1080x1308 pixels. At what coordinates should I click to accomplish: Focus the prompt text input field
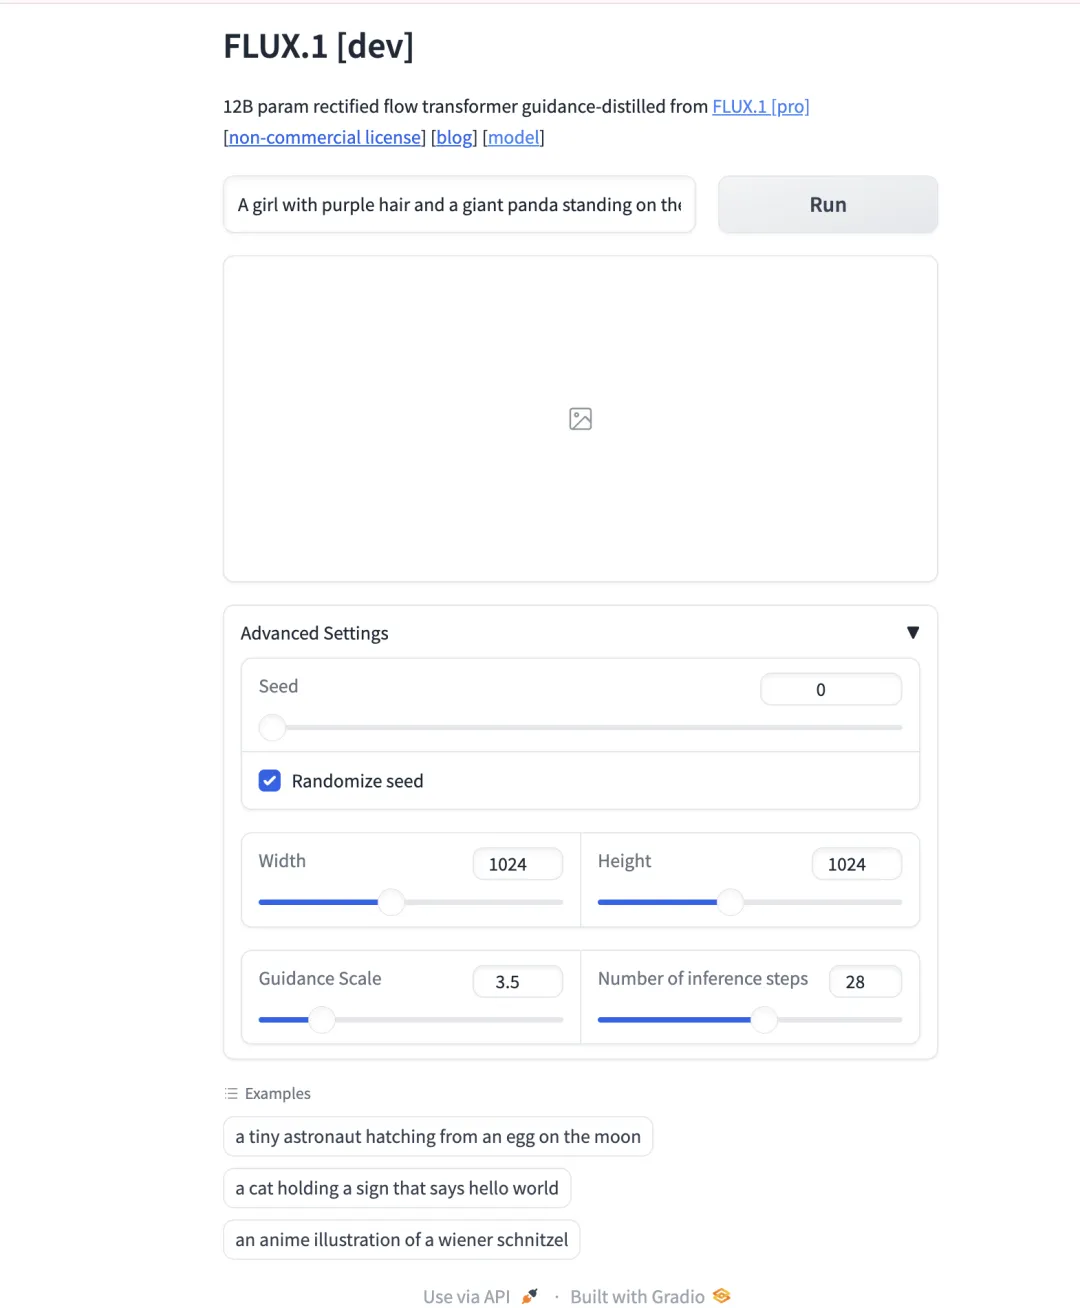(x=459, y=205)
